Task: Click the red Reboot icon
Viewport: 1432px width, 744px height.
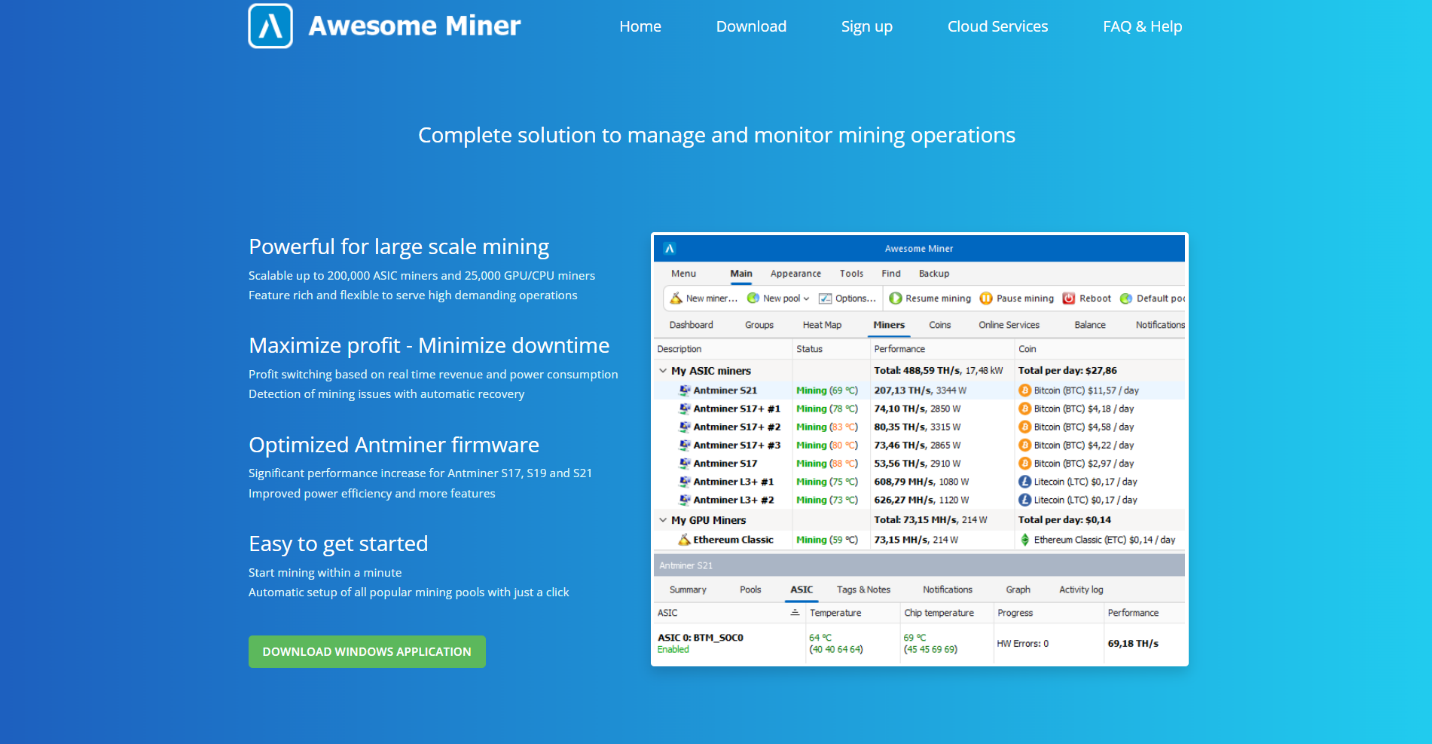Action: pyautogui.click(x=1066, y=297)
